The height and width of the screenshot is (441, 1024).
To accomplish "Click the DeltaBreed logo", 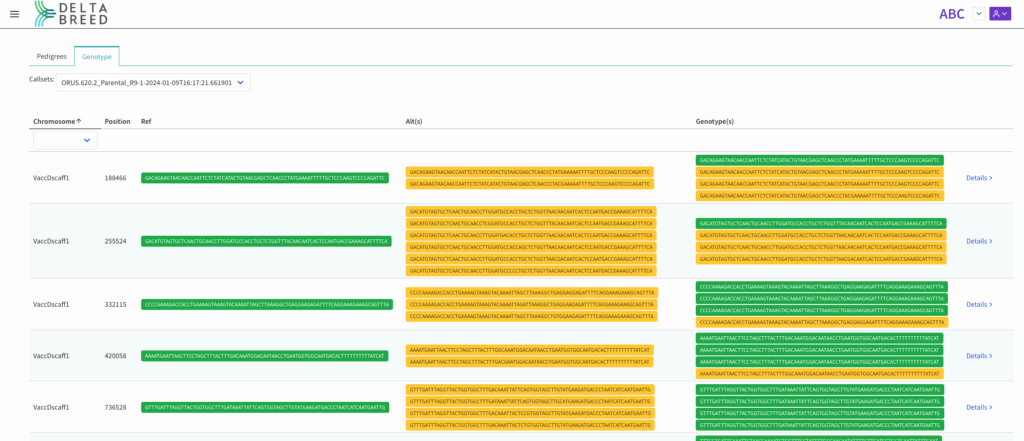I will coord(71,13).
